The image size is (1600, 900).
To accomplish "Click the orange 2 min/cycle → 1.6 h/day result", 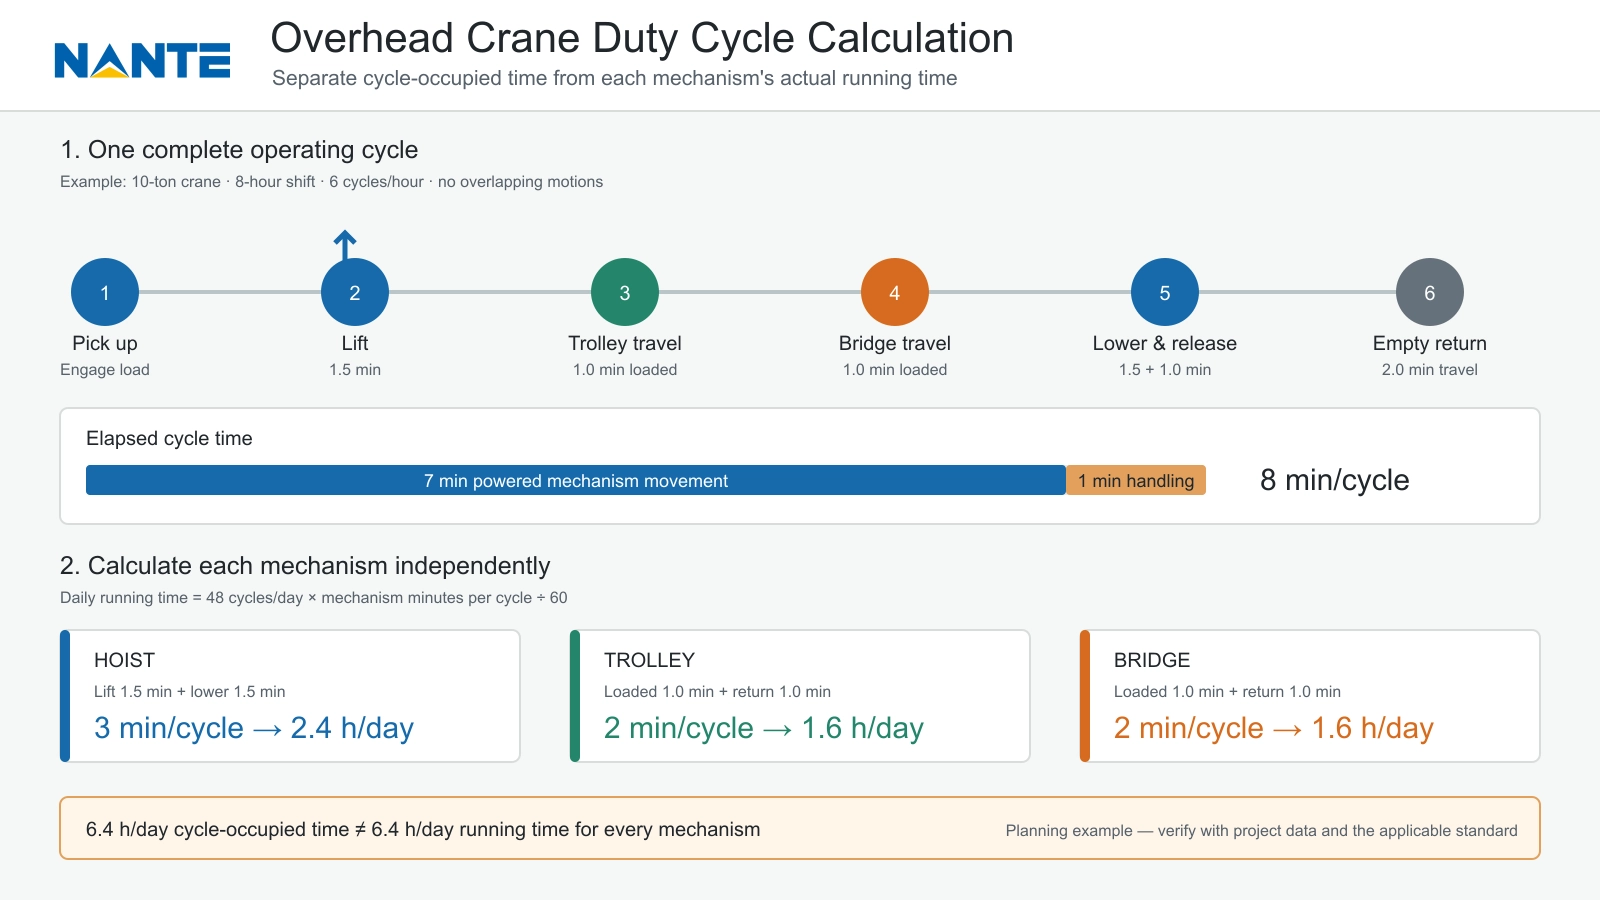I will point(1274,728).
